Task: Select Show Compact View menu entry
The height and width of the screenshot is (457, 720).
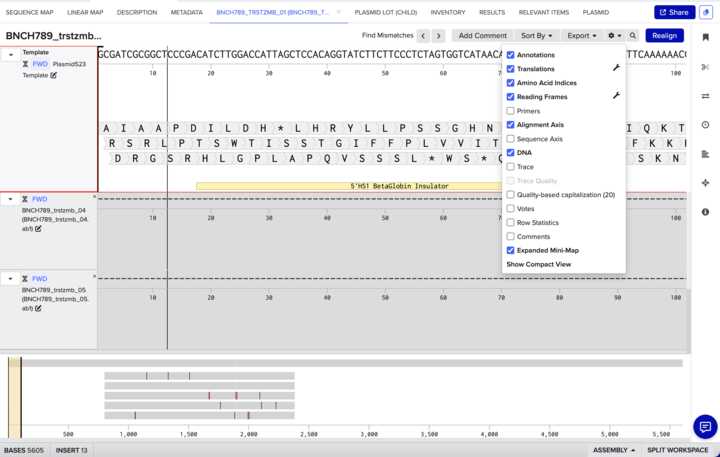Action: [x=539, y=265]
